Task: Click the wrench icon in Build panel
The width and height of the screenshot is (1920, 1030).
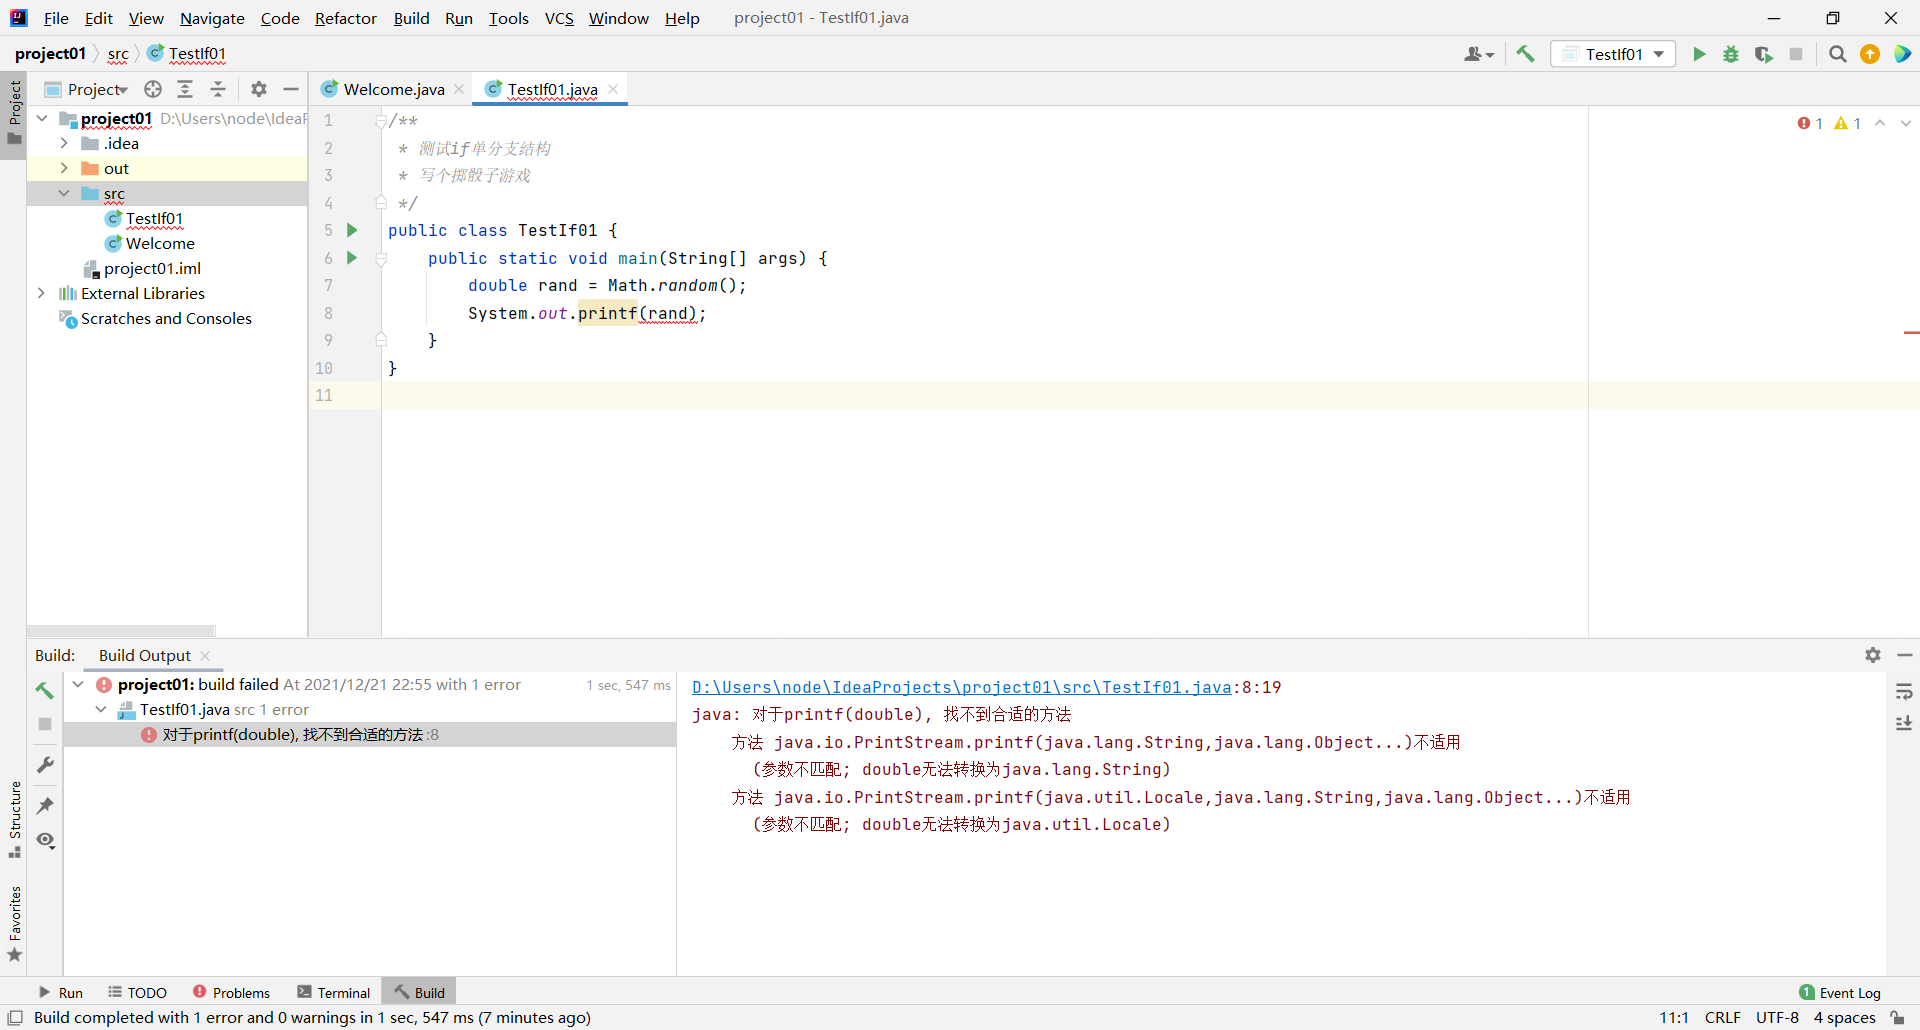Action: coord(45,765)
